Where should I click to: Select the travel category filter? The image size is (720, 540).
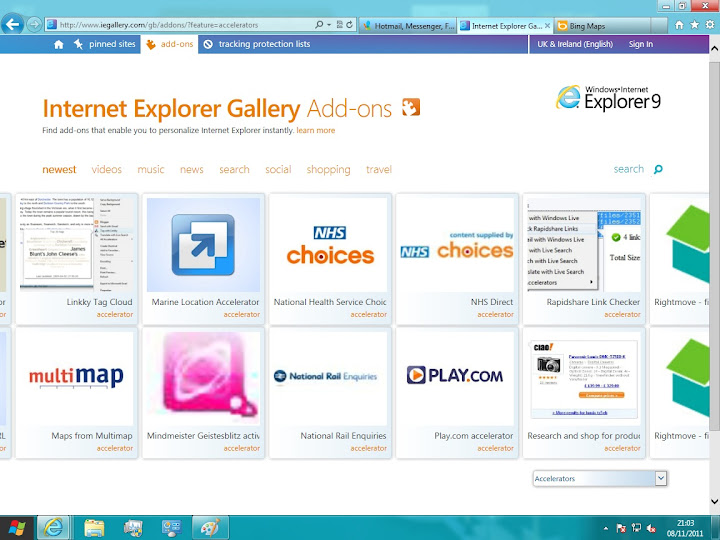[379, 169]
